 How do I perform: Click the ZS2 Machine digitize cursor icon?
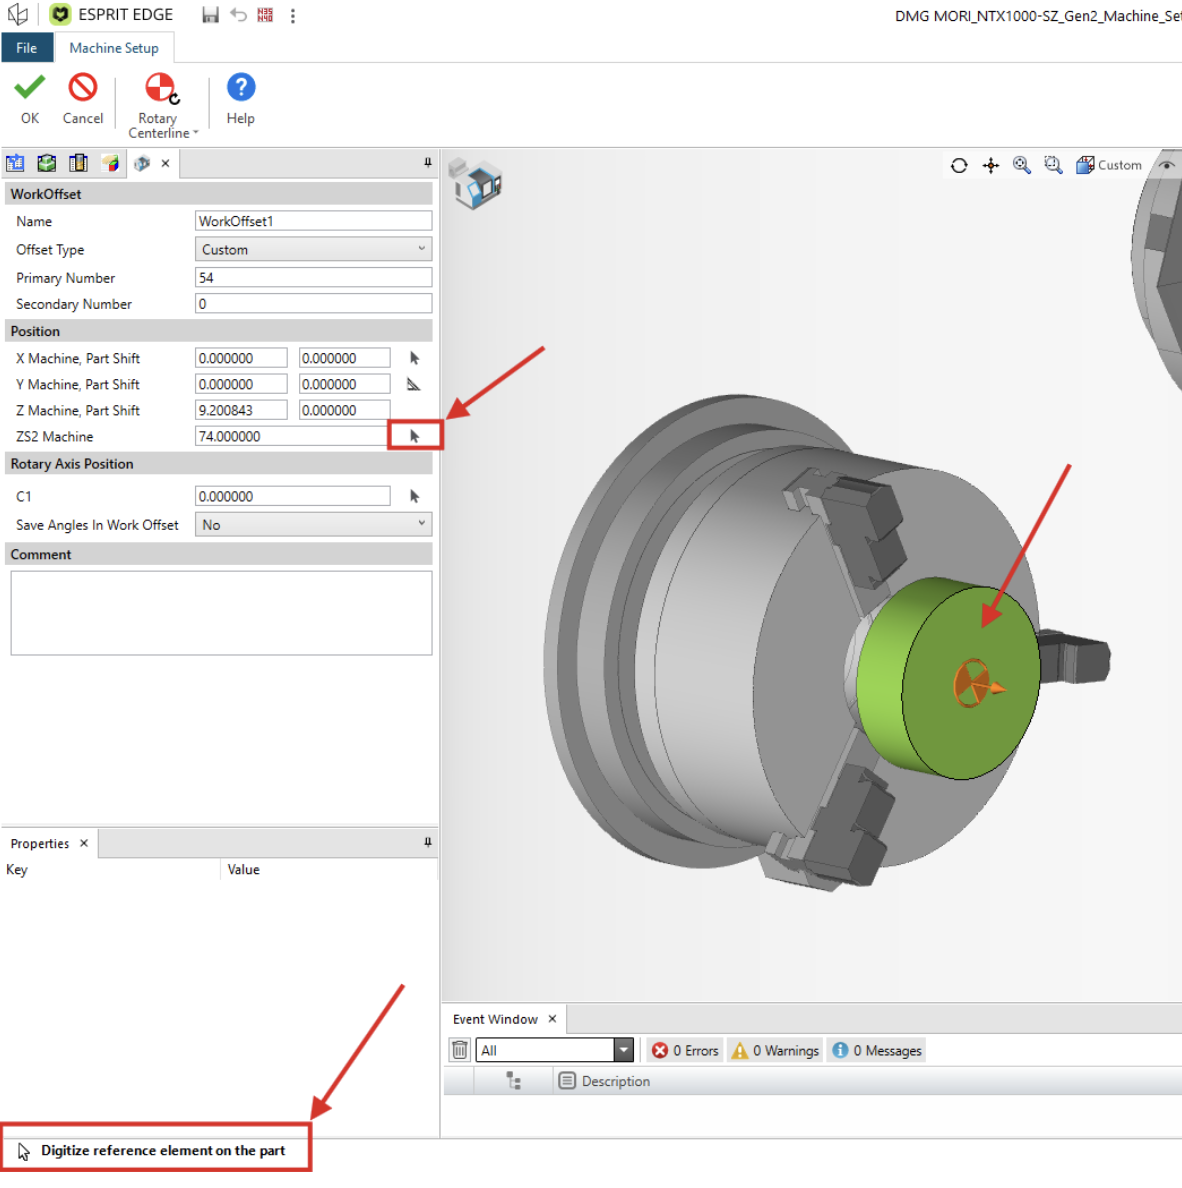(x=414, y=436)
